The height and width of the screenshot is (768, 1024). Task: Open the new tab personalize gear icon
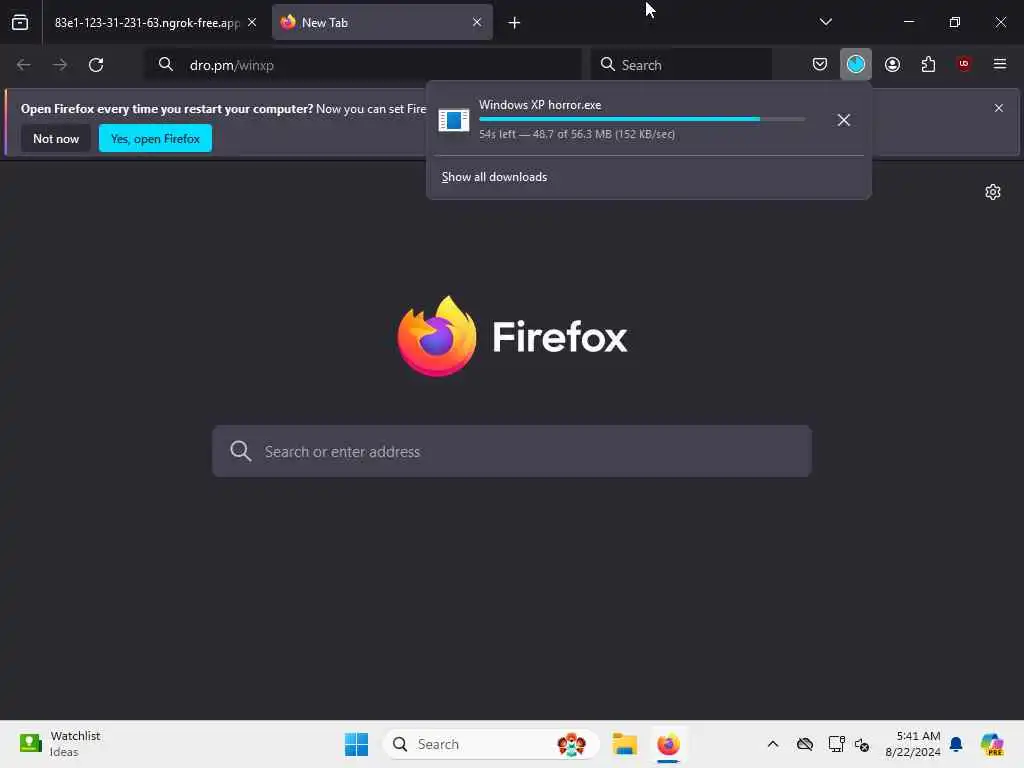[x=993, y=192]
